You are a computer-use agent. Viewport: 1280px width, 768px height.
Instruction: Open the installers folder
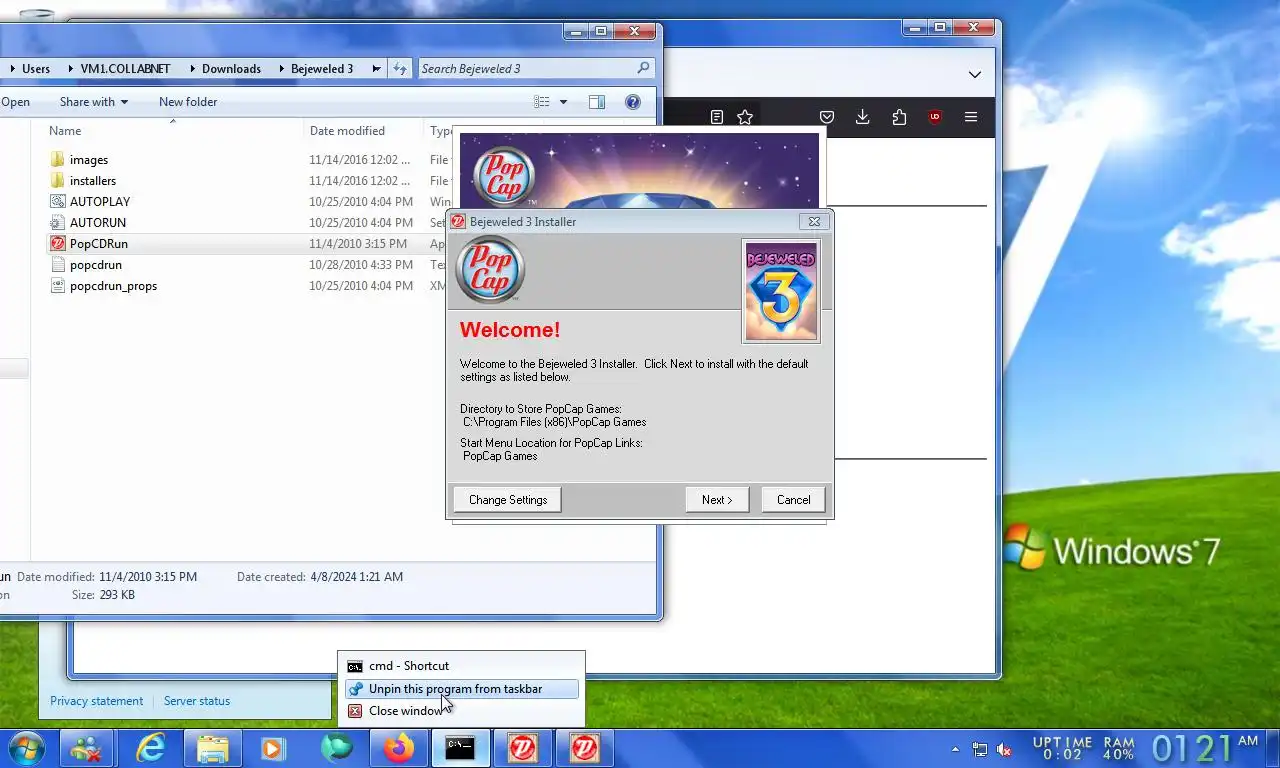93,181
